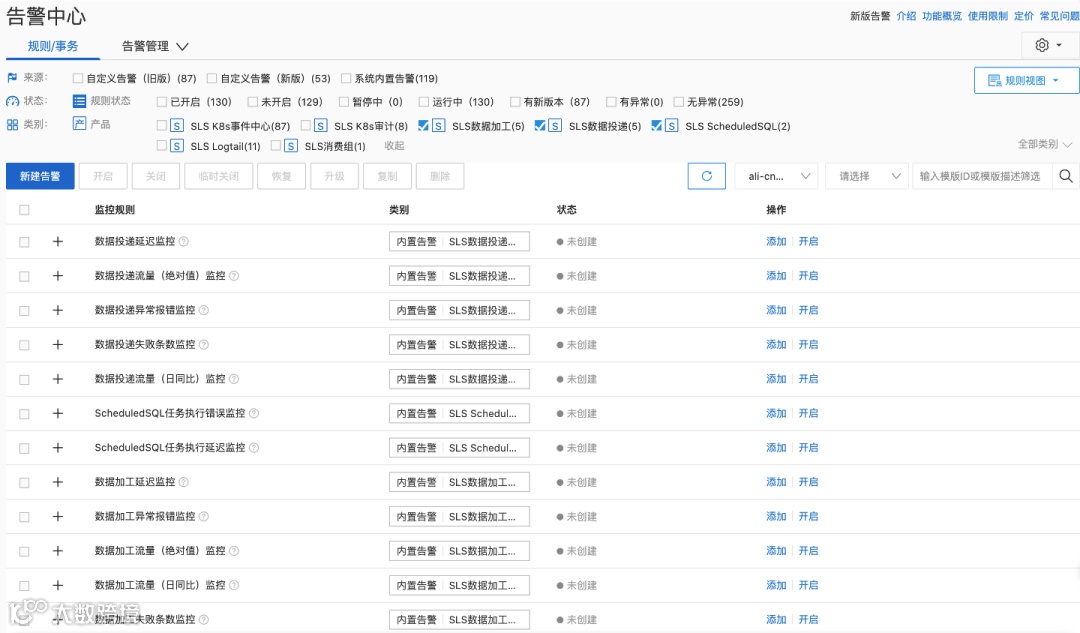This screenshot has width=1080, height=633.
Task: Expand the 数据加工流量（日同比）监控 row
Action: [x=58, y=585]
